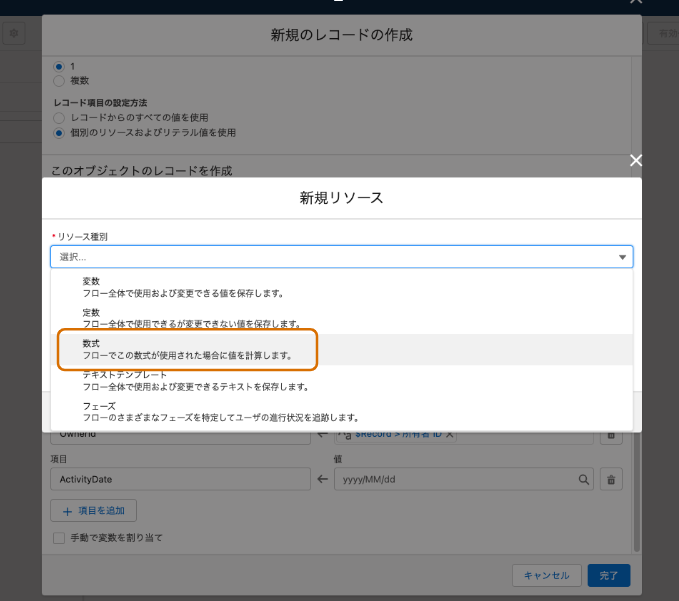The height and width of the screenshot is (601, 679).
Task: Select レコードからのすべての値を使用 radio button
Action: 59,118
